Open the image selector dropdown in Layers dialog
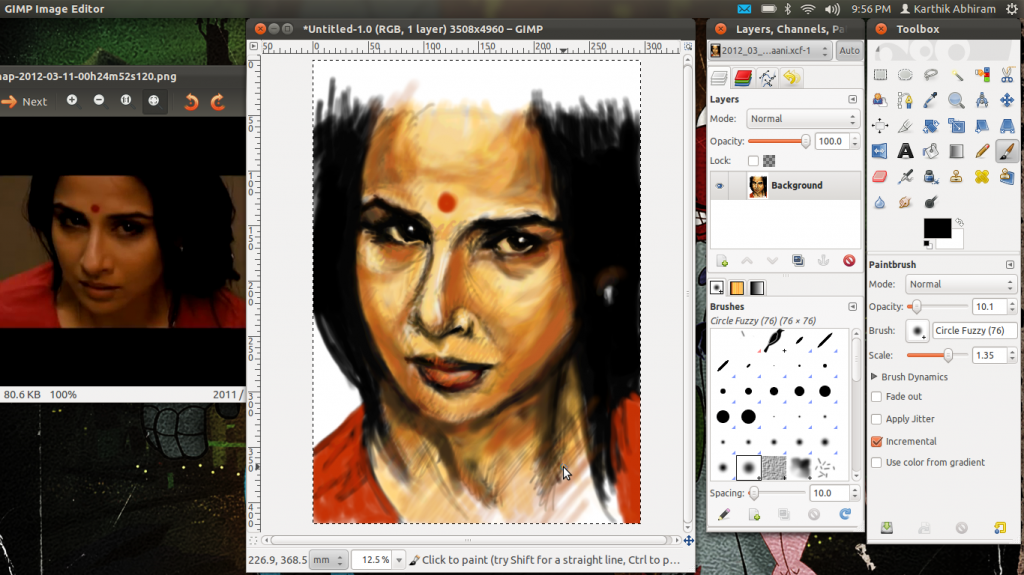Screen dimensions: 1024x575 770,50
